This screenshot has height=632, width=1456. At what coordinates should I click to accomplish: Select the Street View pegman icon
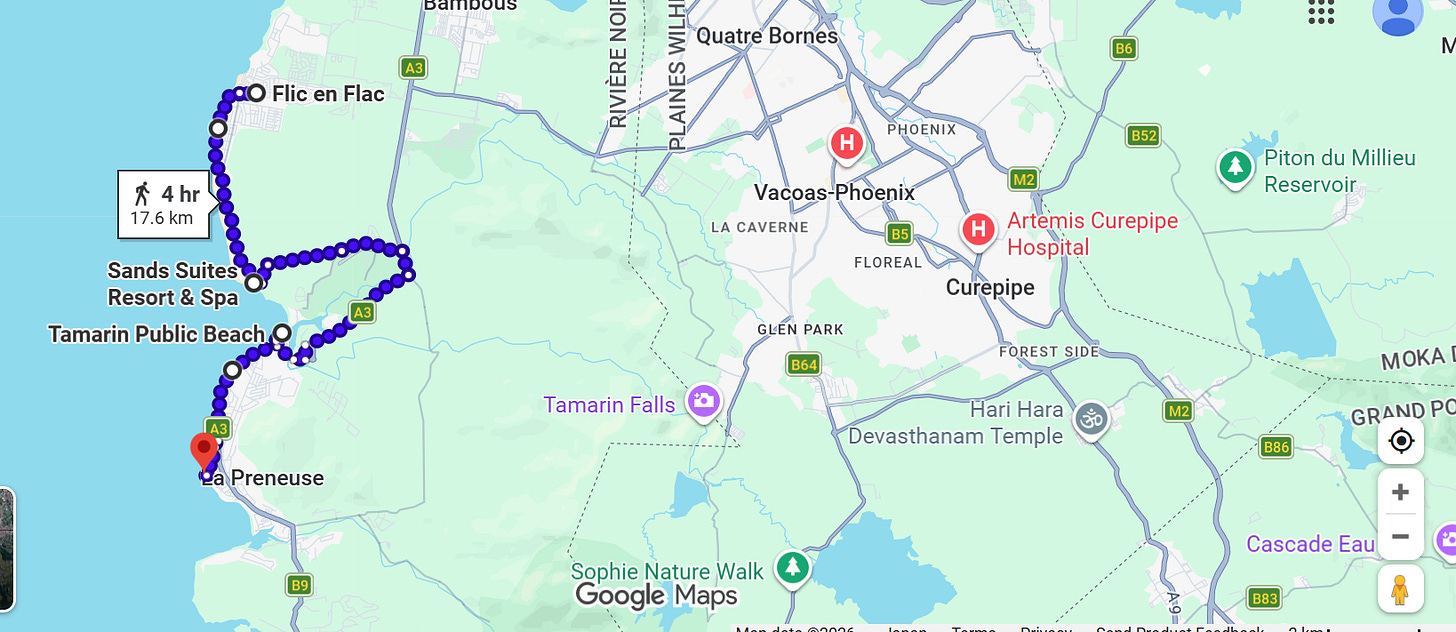click(1401, 589)
